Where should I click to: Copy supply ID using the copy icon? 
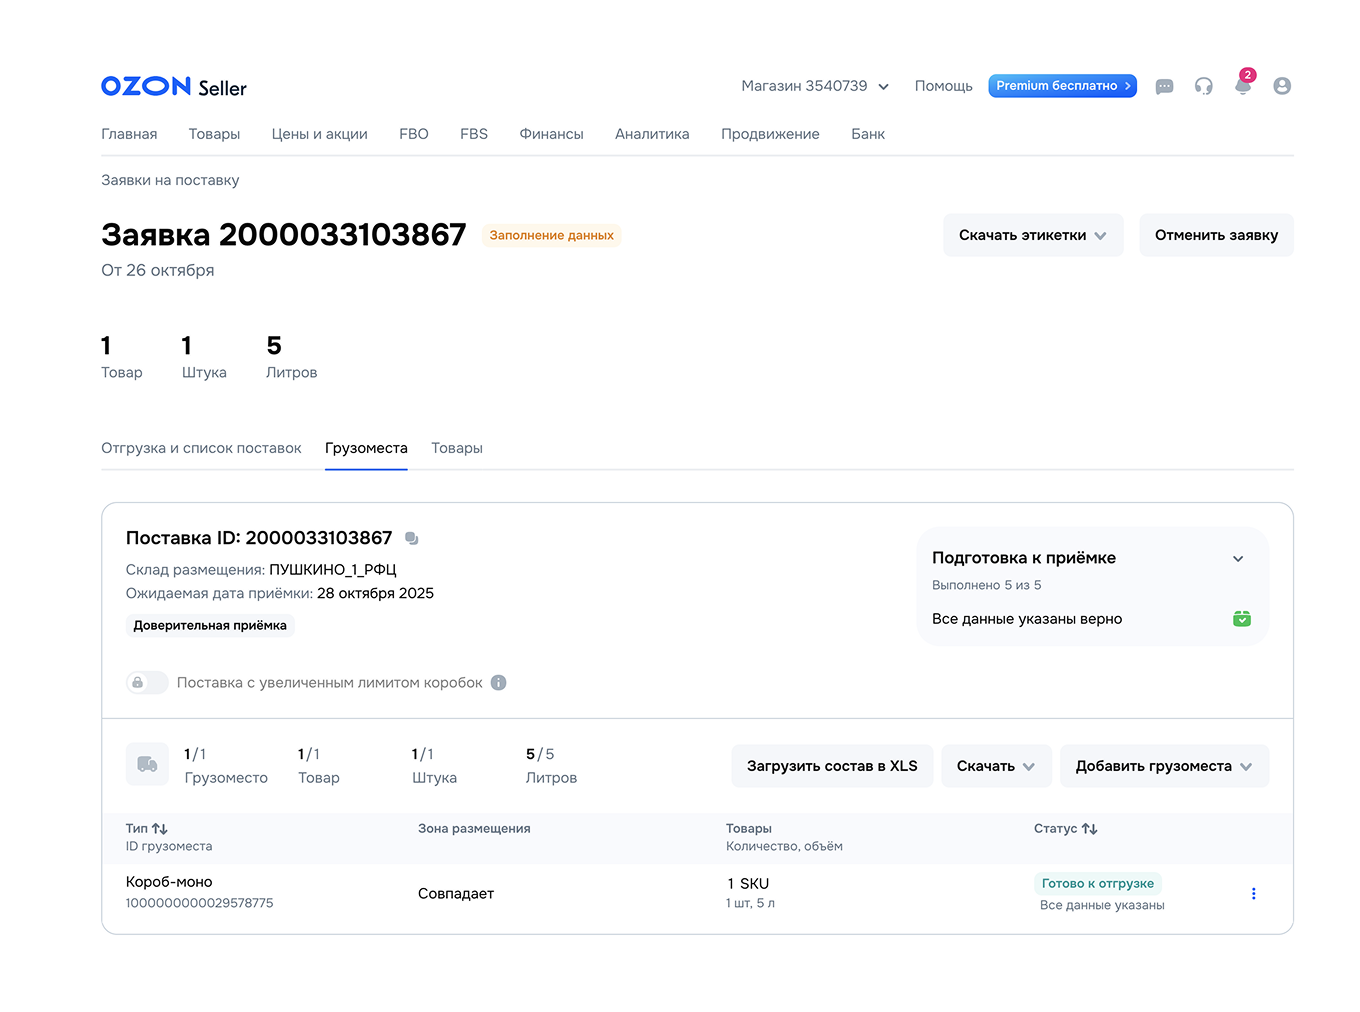(411, 538)
